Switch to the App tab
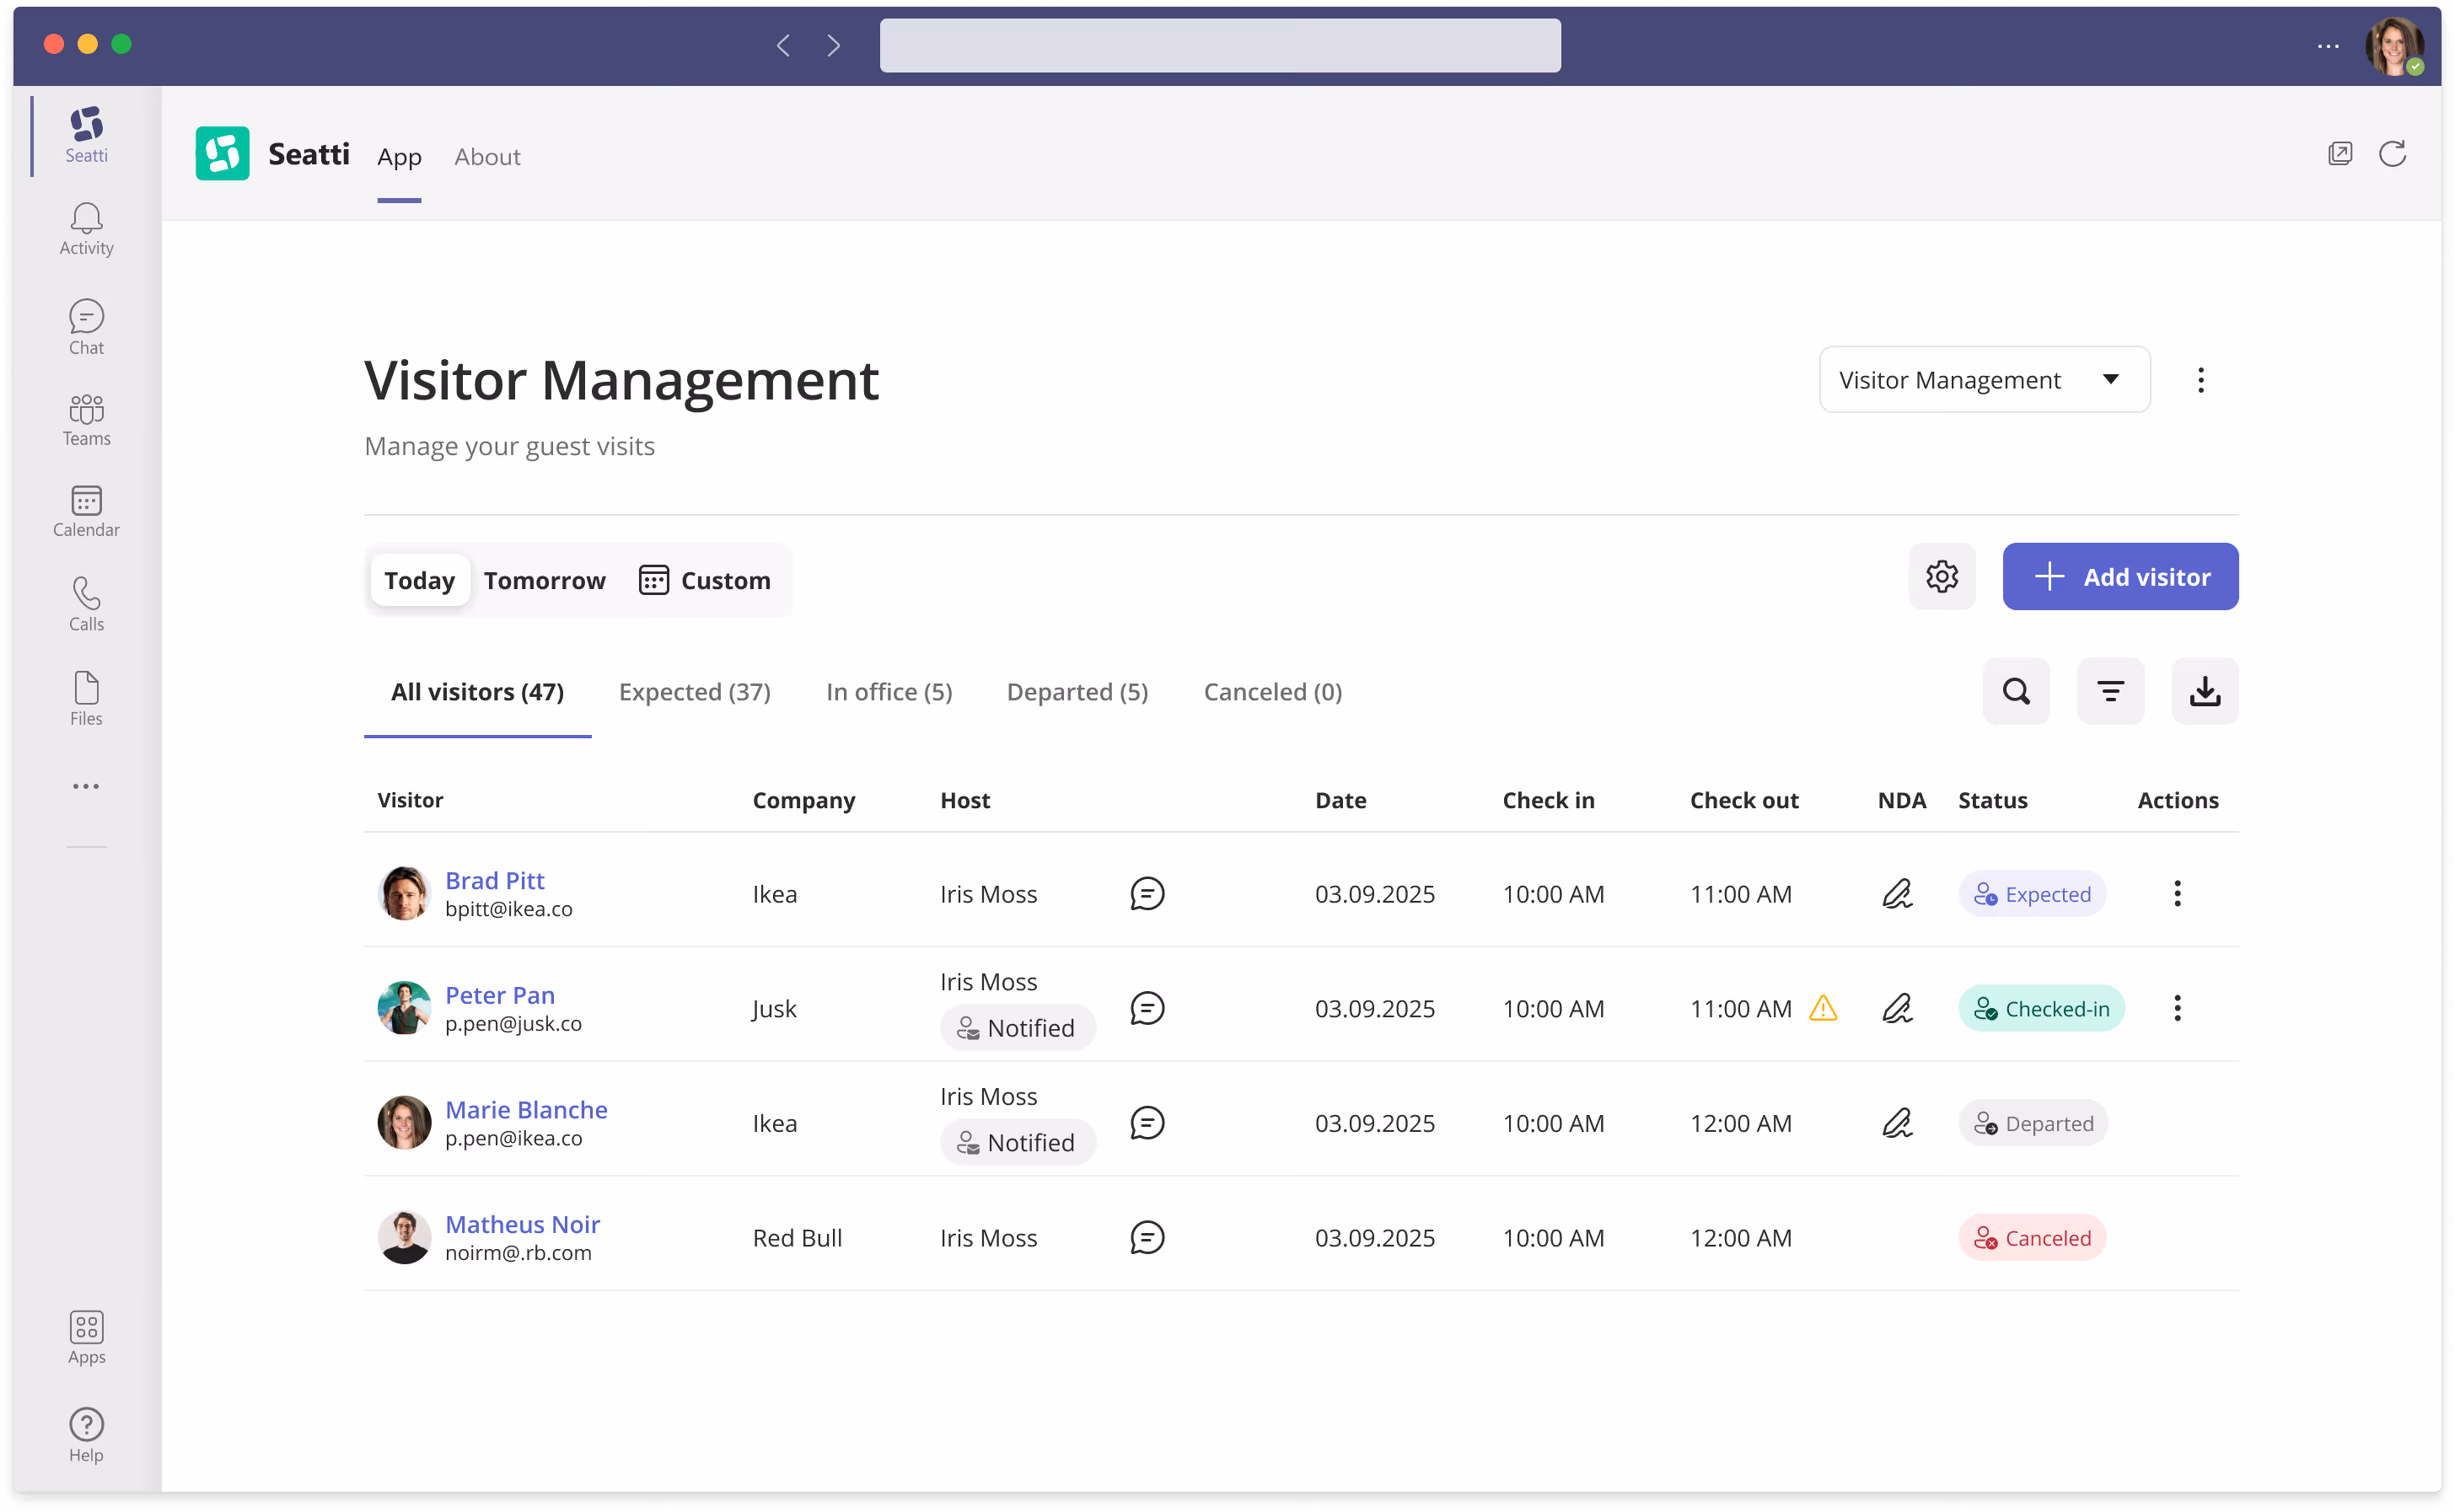2455x1512 pixels. 399,157
